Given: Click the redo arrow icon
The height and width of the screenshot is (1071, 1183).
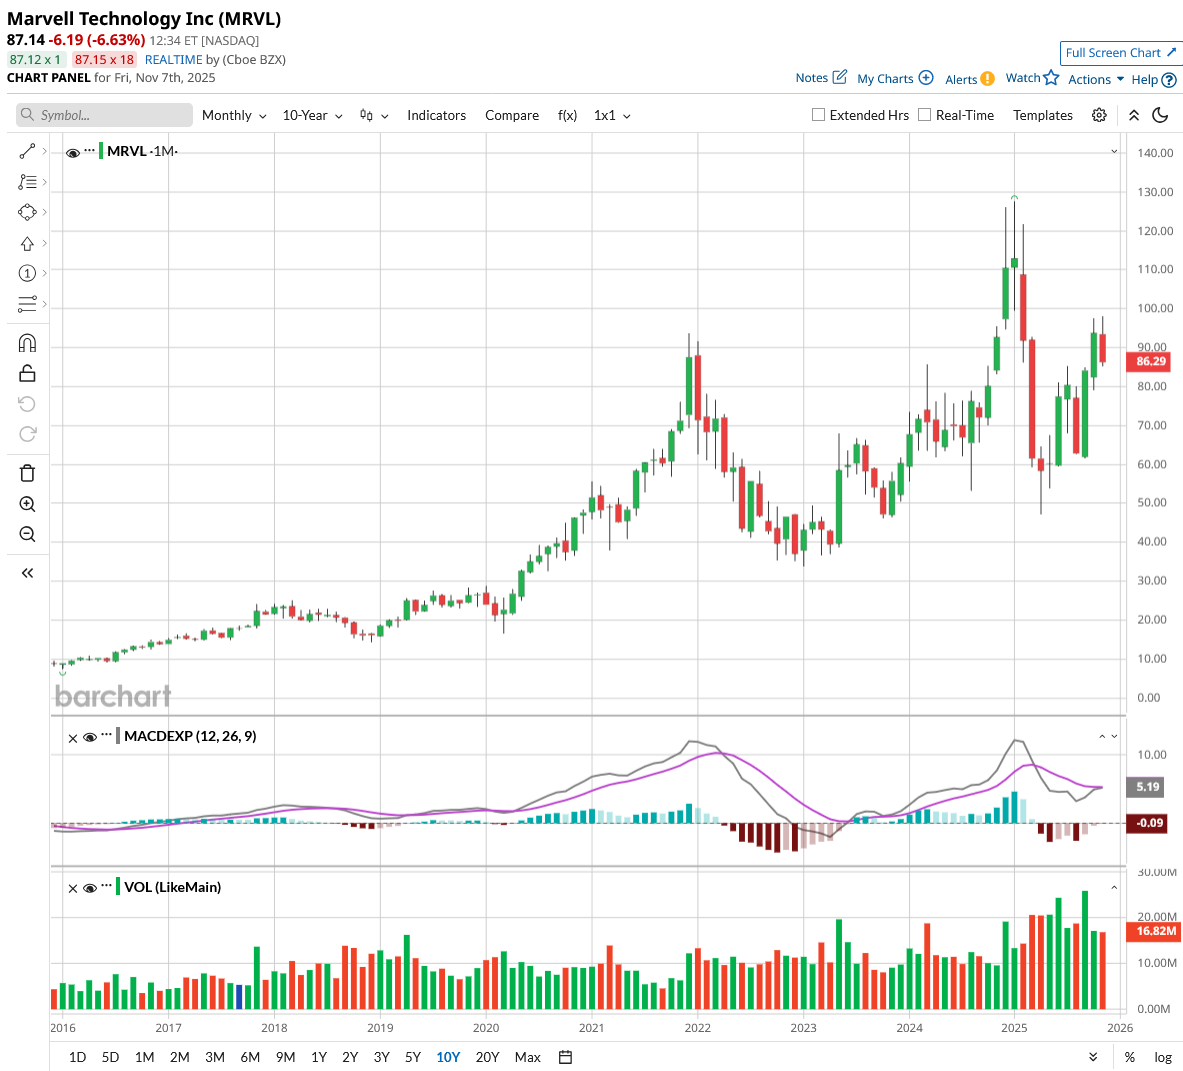Looking at the screenshot, I should (x=27, y=434).
